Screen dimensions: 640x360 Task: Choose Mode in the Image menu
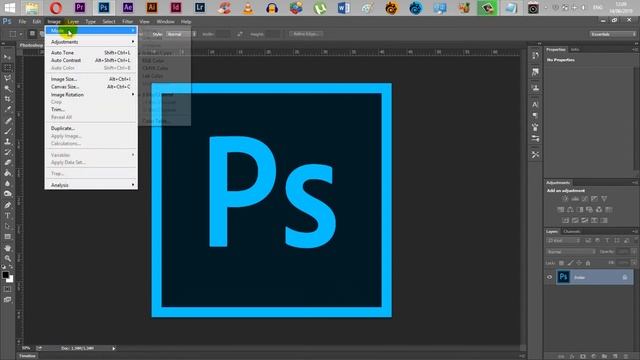coord(91,31)
